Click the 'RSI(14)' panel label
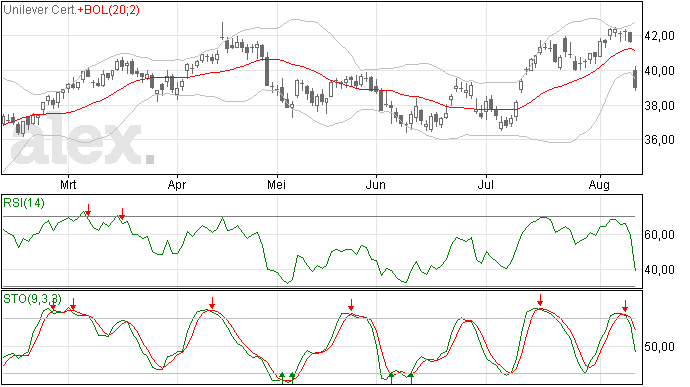The width and height of the screenshot is (690, 387). click(x=24, y=203)
